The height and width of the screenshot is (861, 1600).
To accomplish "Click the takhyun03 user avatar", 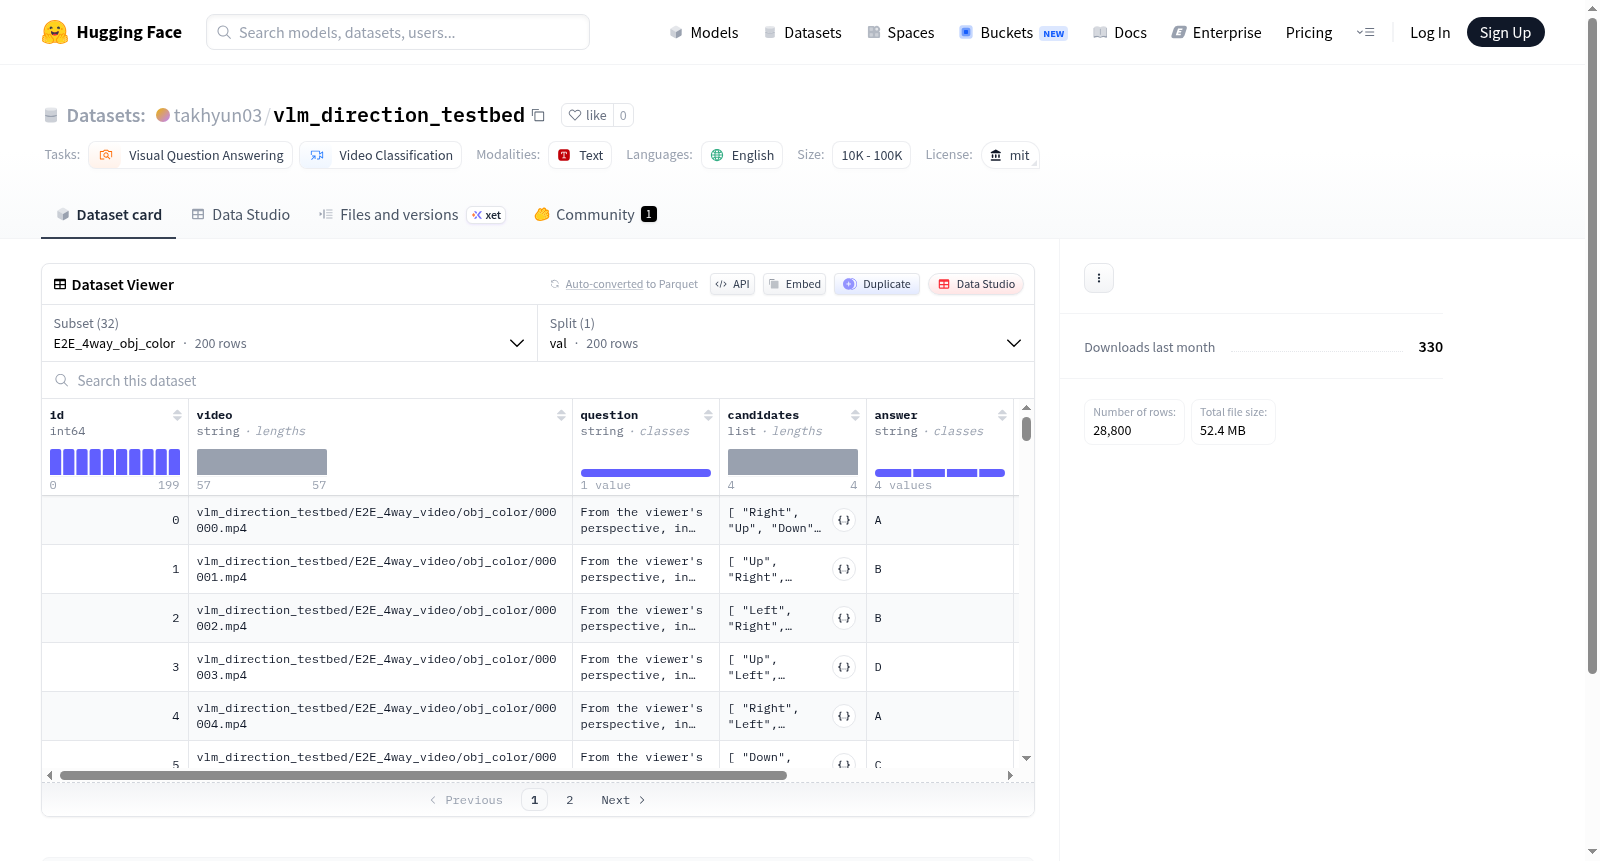I will tap(163, 115).
